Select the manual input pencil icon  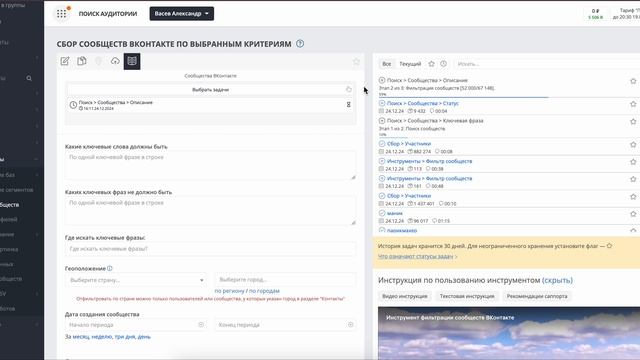tap(65, 61)
